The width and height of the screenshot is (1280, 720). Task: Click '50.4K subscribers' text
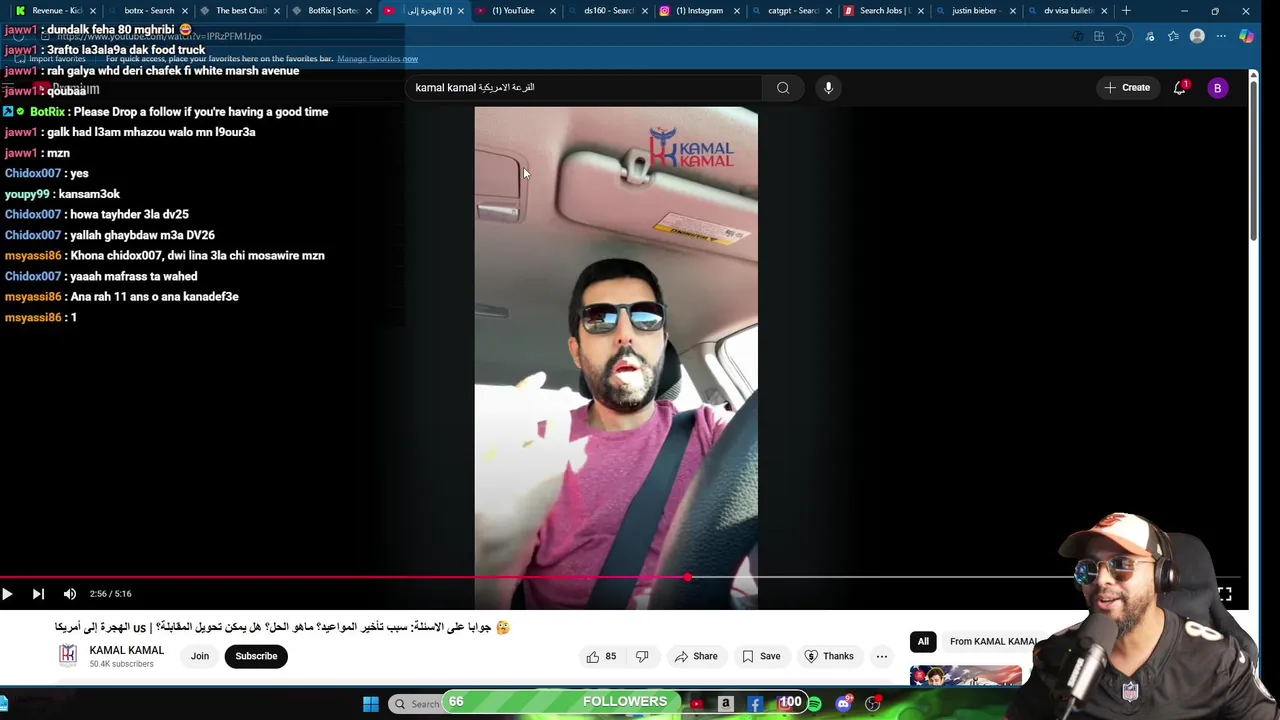coord(121,664)
